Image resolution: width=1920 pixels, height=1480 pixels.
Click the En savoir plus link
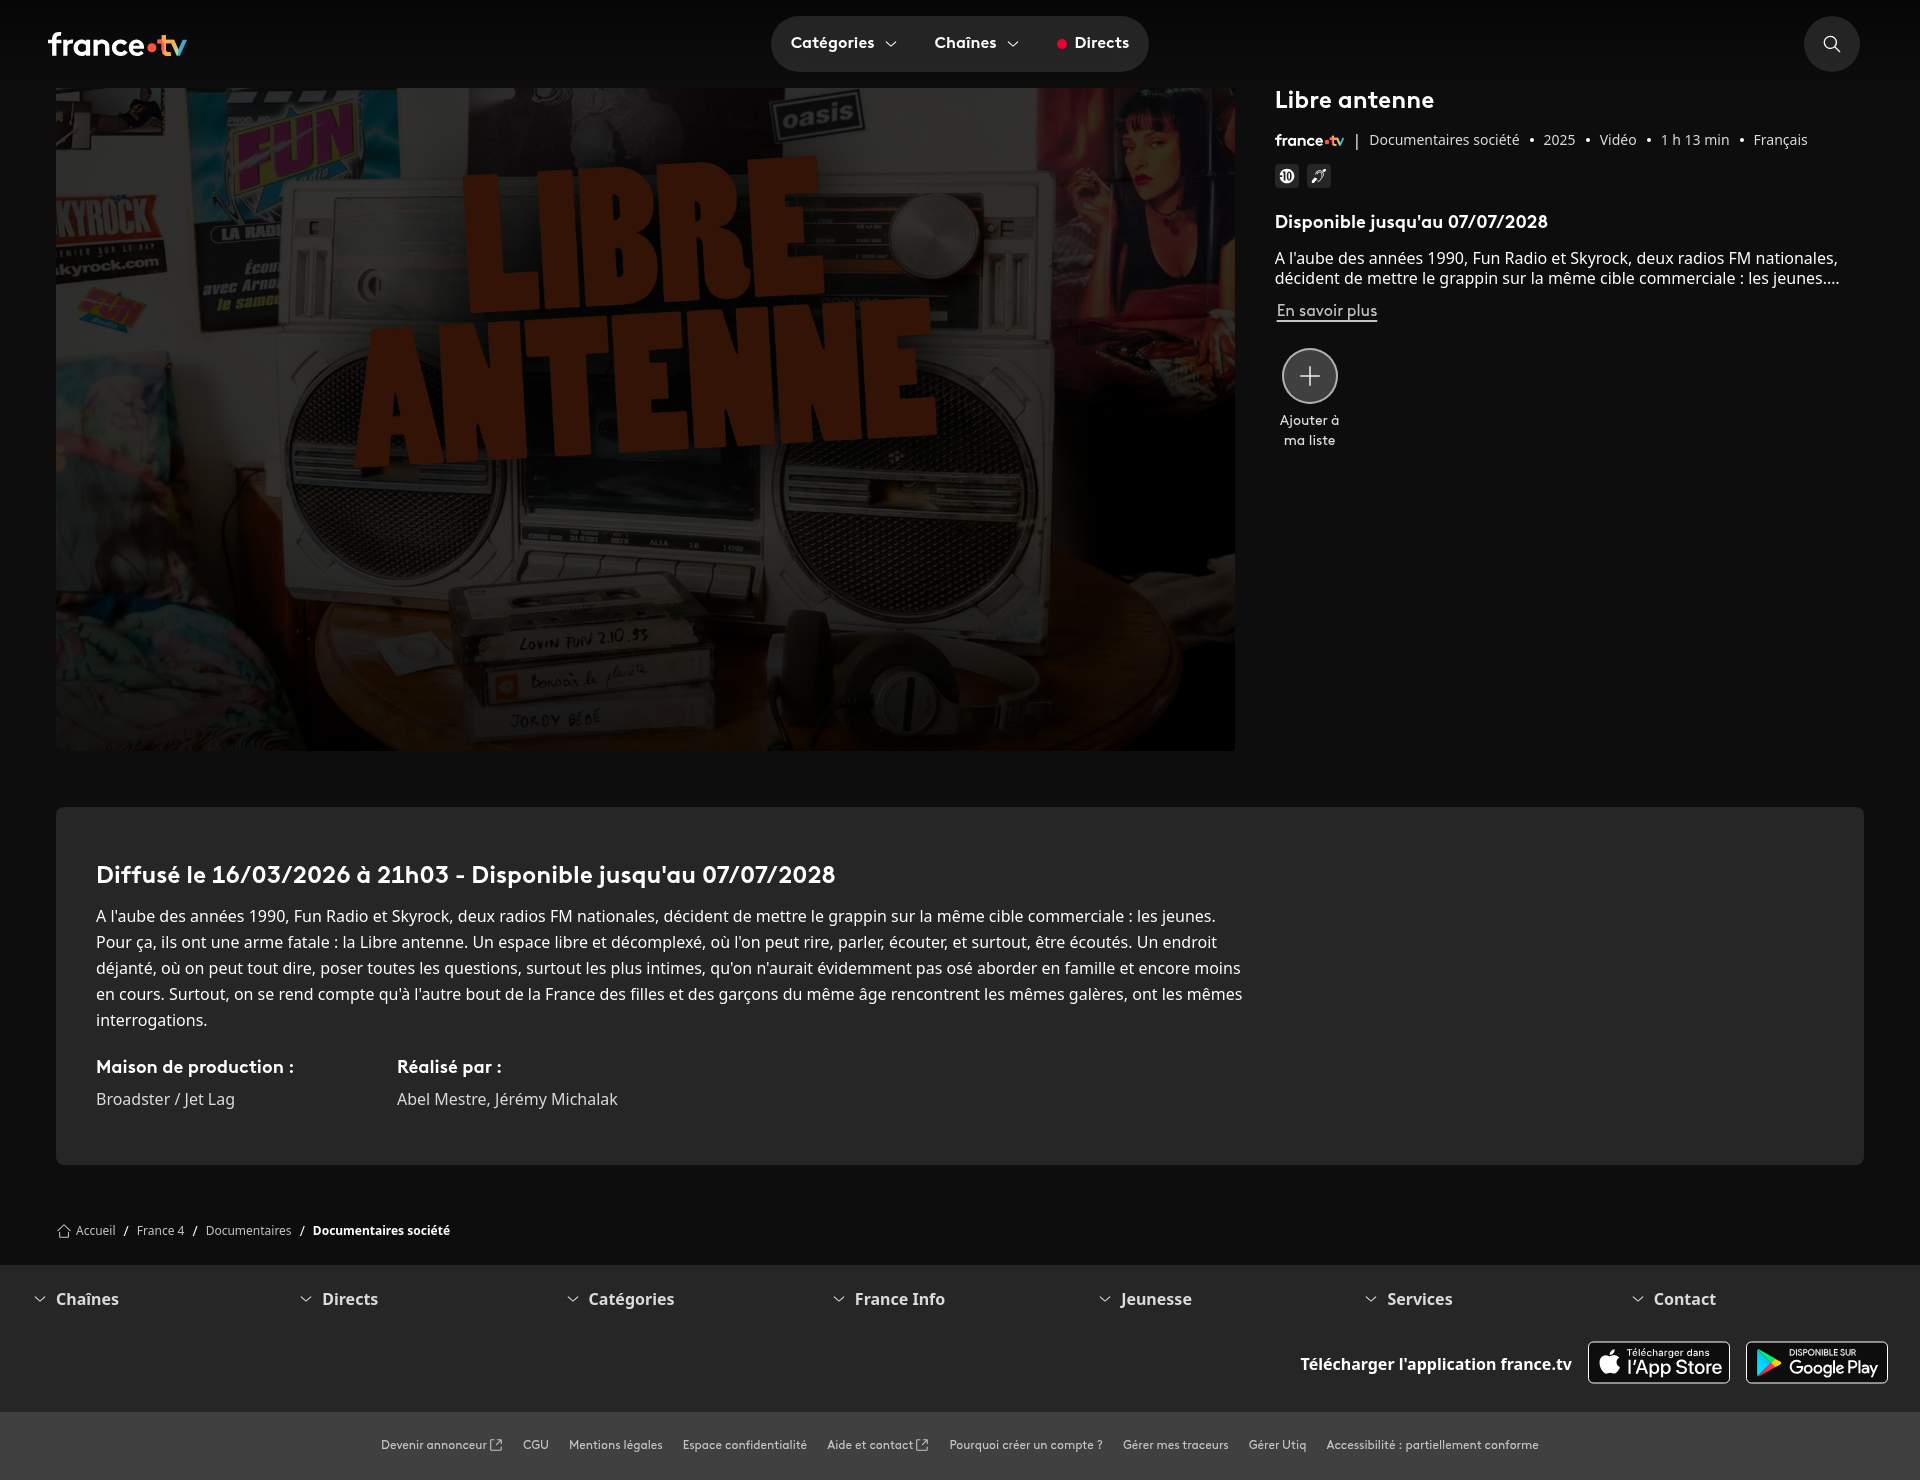point(1326,311)
